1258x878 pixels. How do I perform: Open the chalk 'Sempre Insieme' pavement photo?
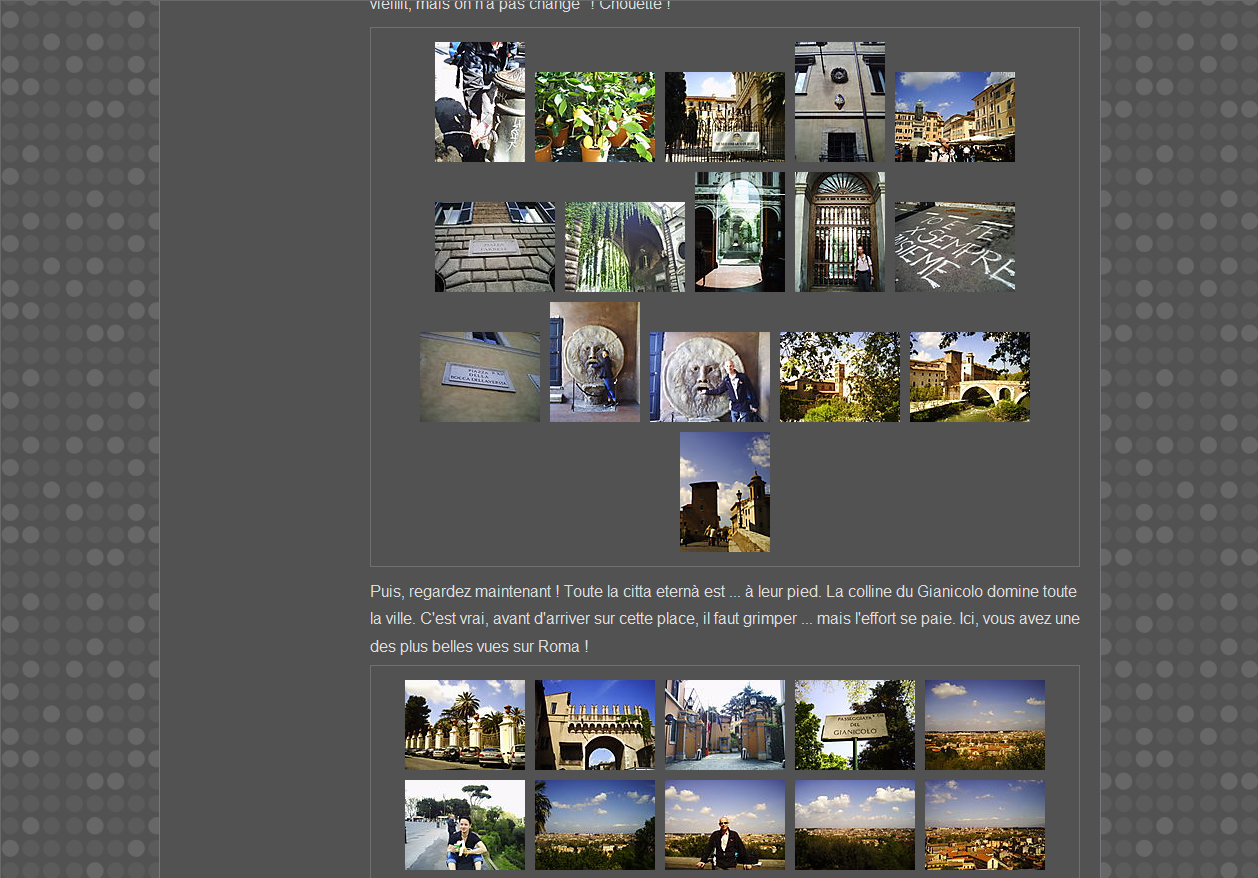pos(954,247)
